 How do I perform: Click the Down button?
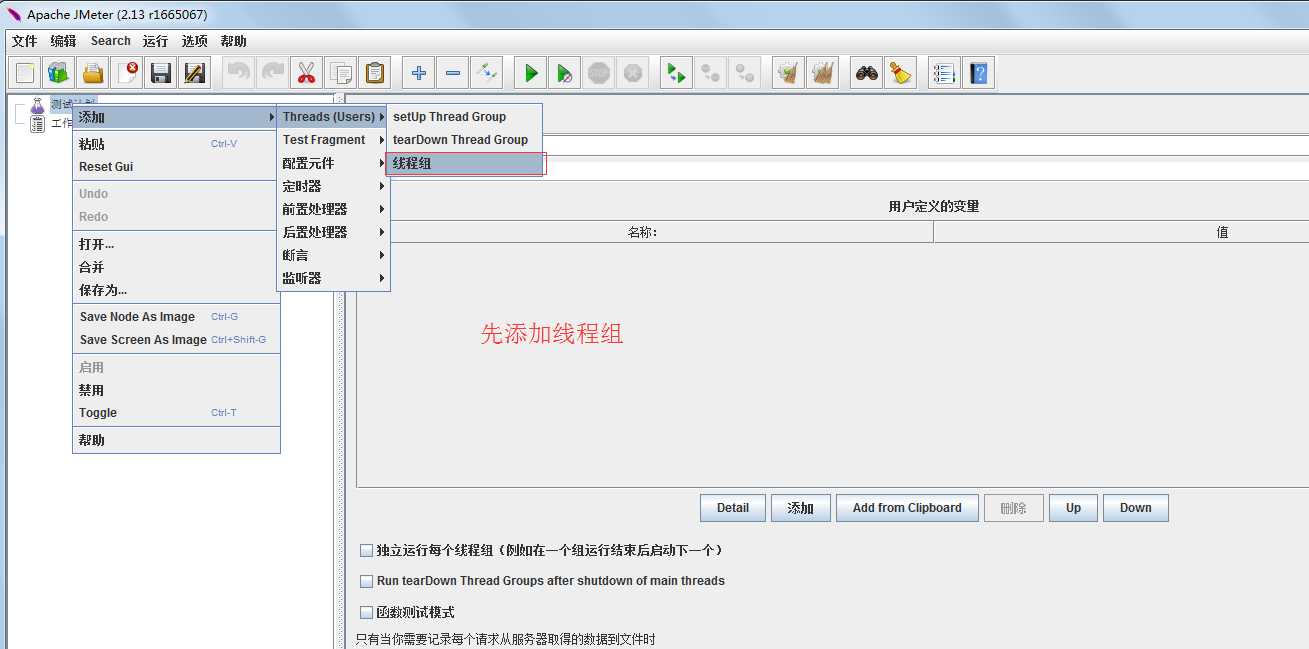[1136, 508]
